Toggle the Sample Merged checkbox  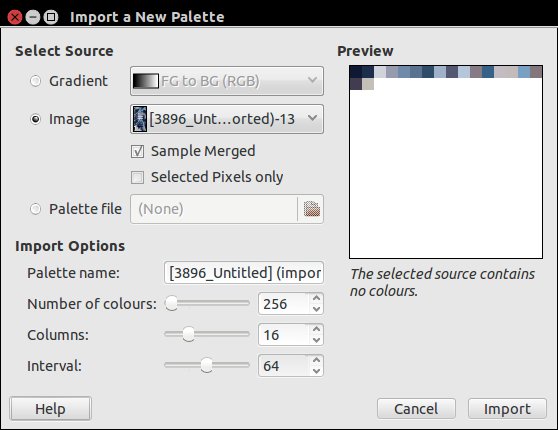[137, 151]
